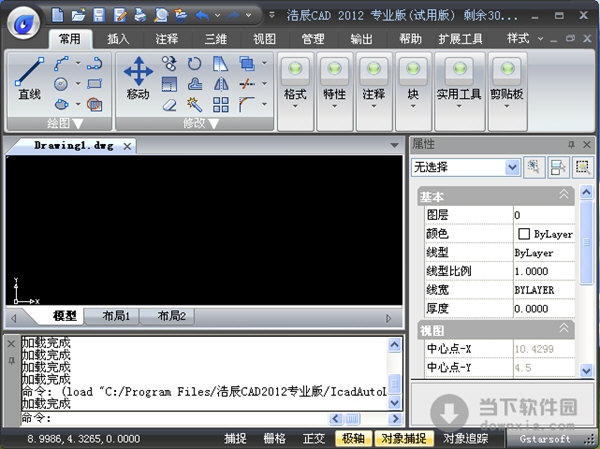Collapse the 基本 properties section
Image resolution: width=600 pixels, height=449 pixels.
click(x=564, y=194)
